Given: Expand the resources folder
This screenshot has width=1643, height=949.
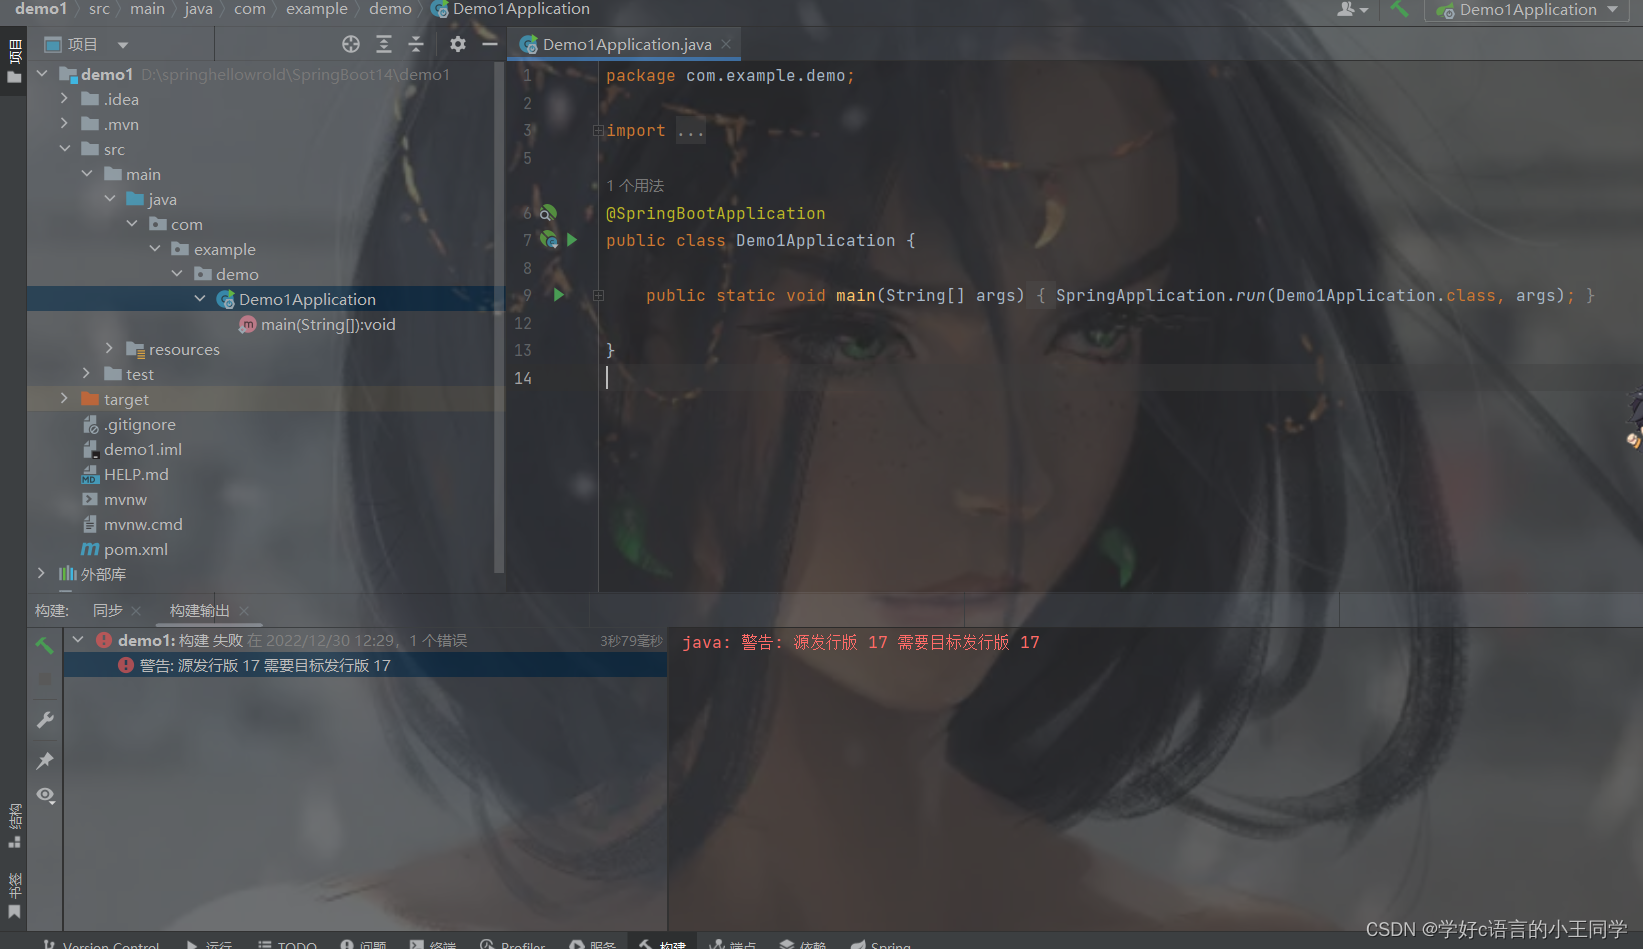Looking at the screenshot, I should click(109, 349).
